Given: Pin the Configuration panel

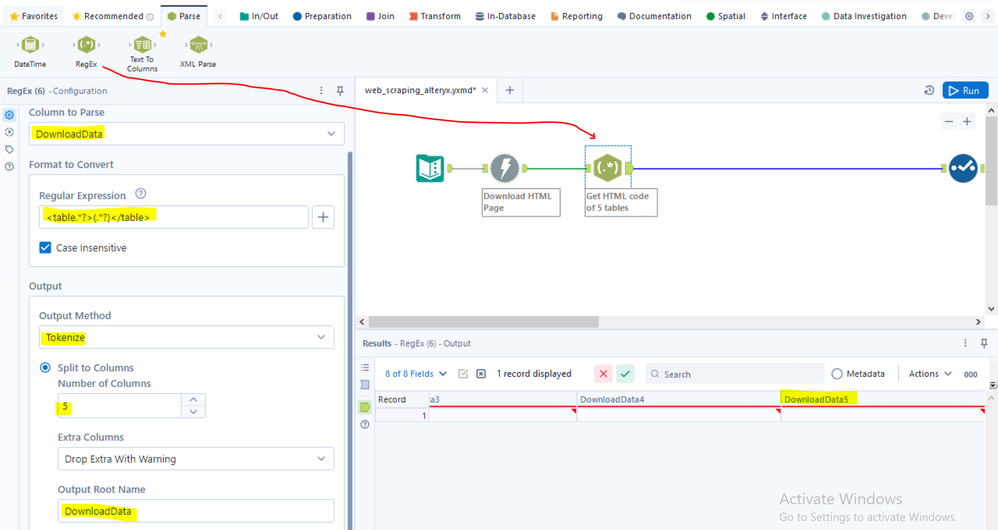Looking at the screenshot, I should point(340,90).
